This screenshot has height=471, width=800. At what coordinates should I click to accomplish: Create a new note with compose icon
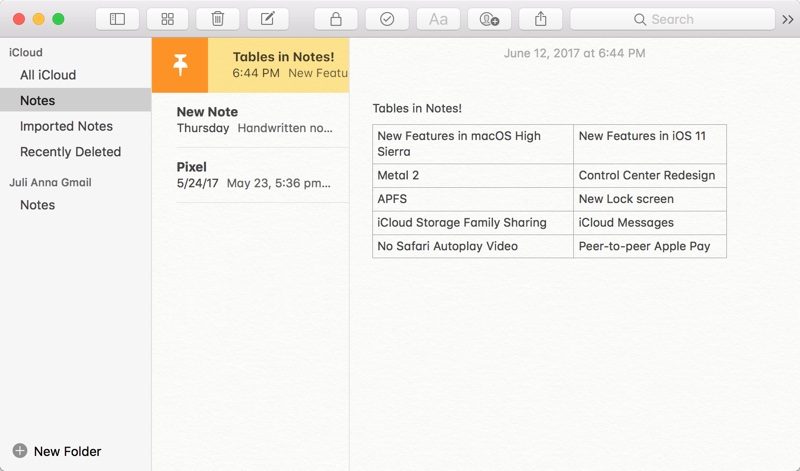tap(268, 19)
